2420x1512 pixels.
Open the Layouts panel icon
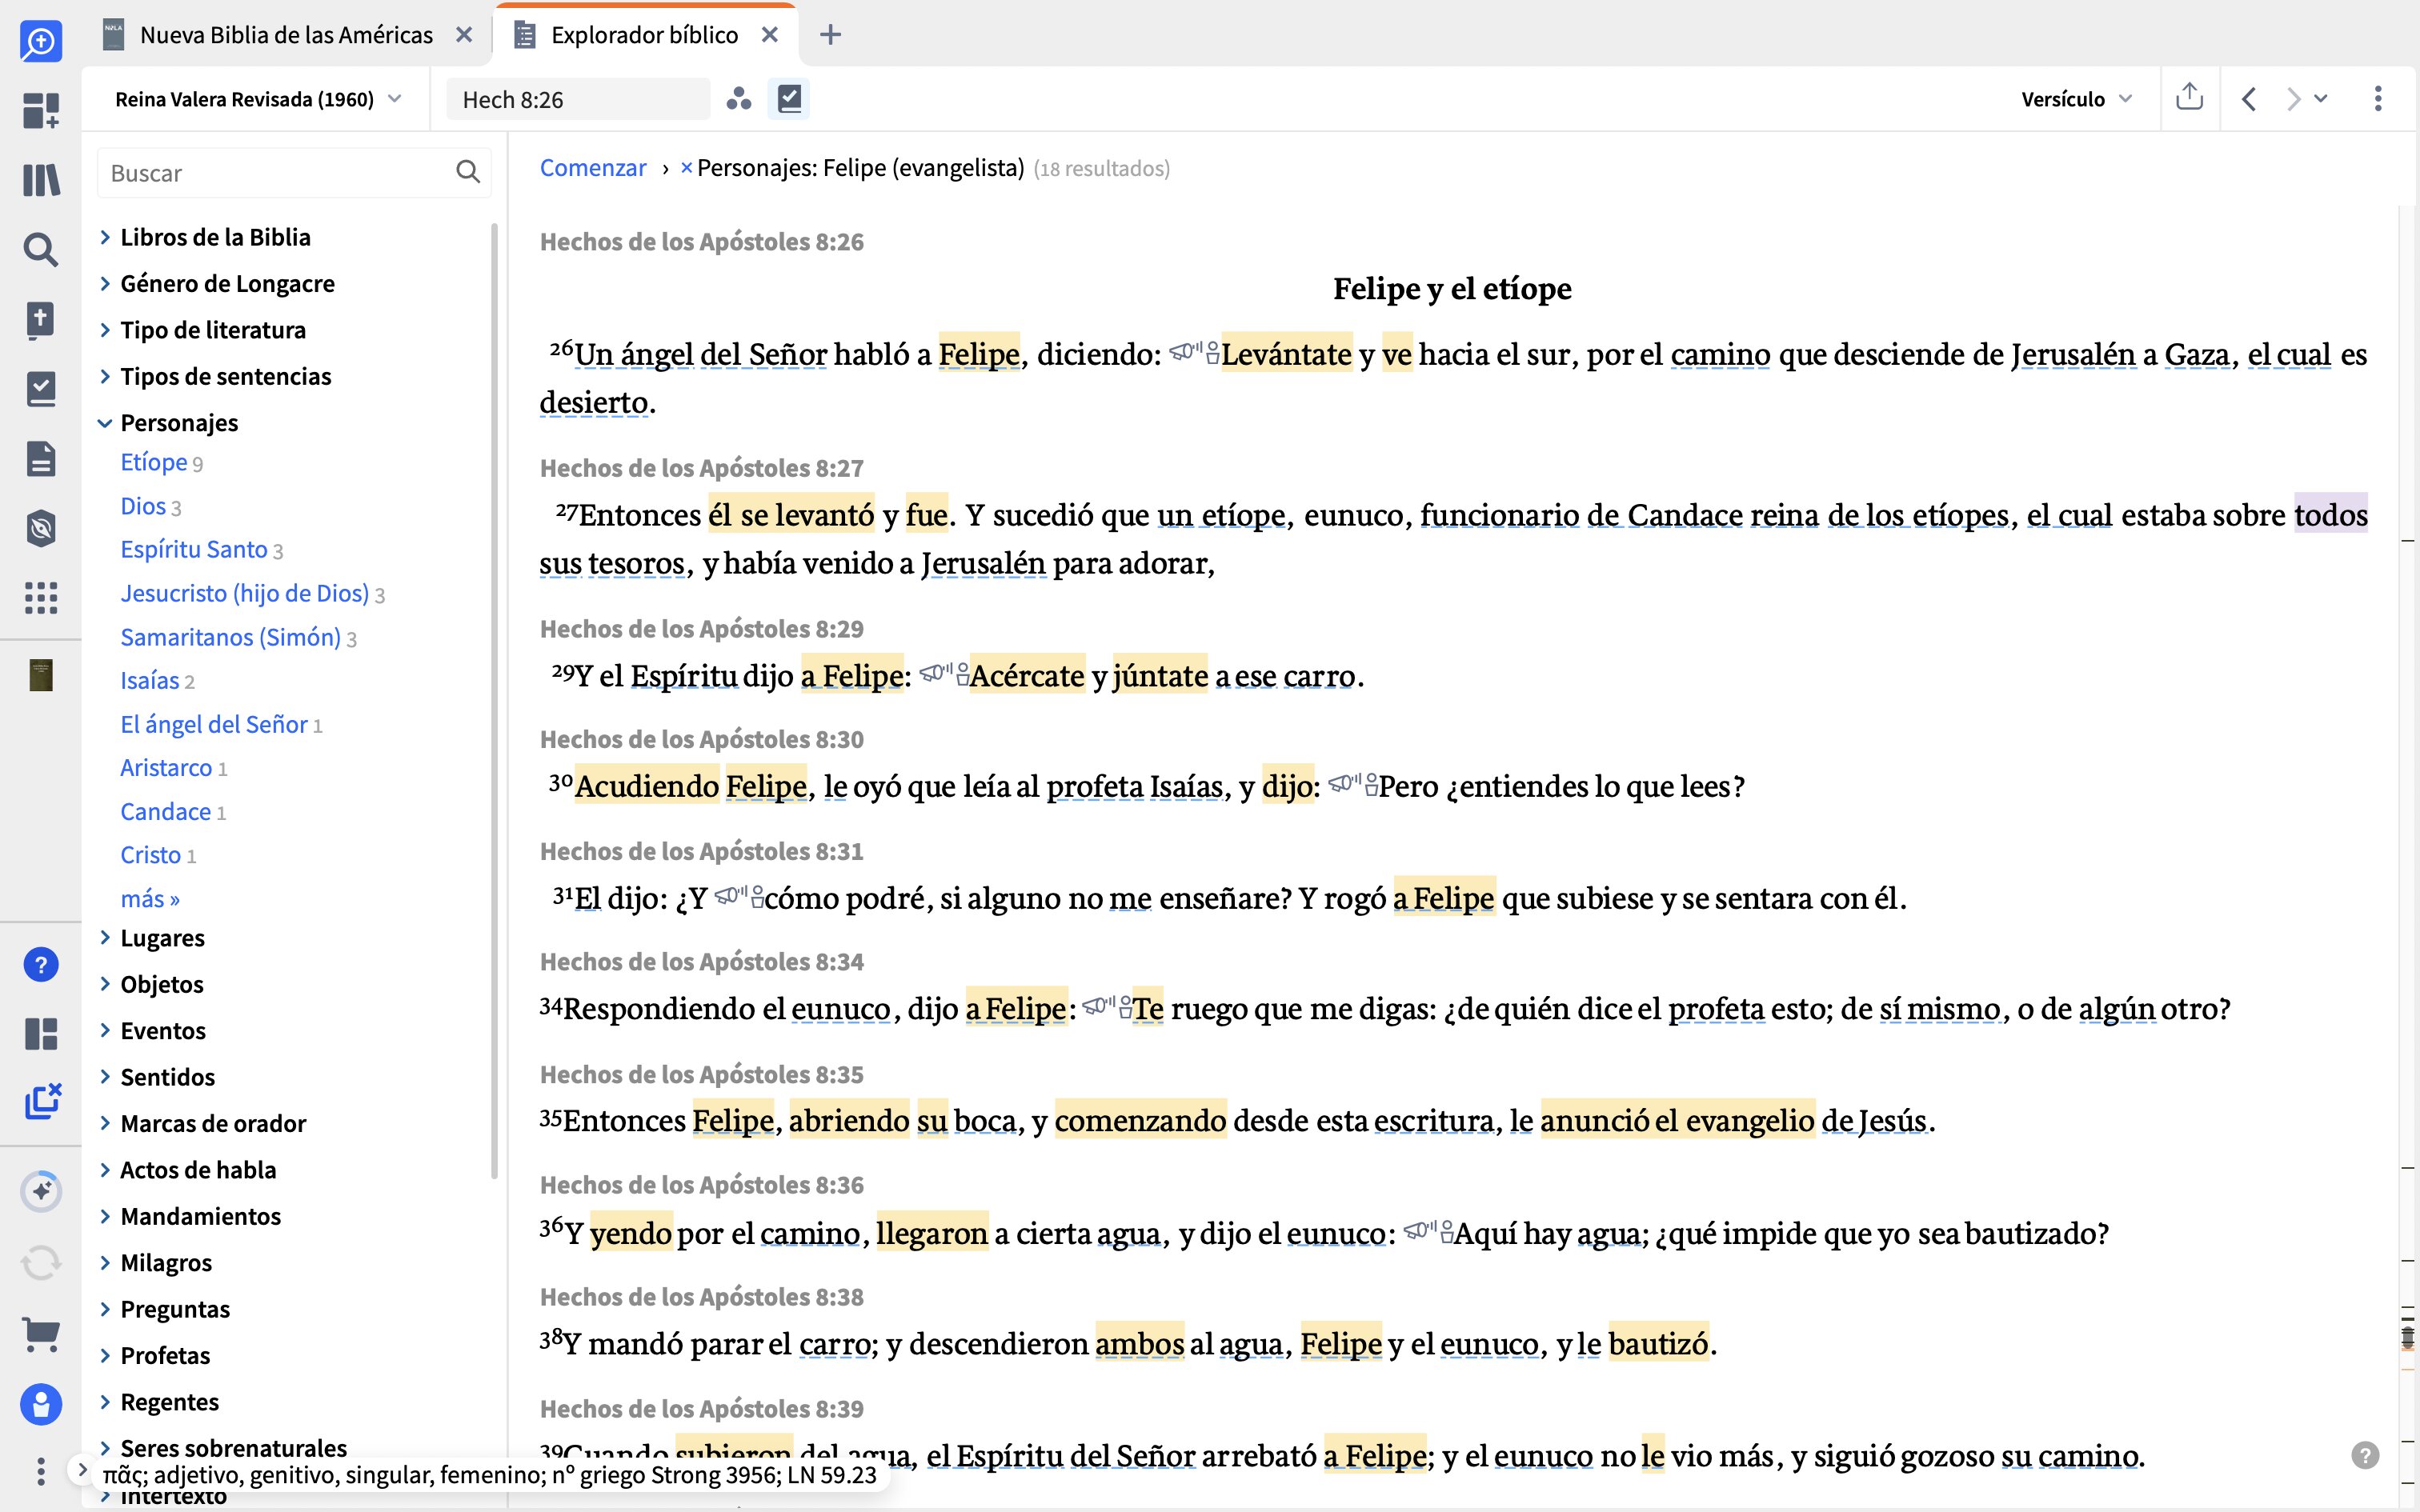(41, 1034)
